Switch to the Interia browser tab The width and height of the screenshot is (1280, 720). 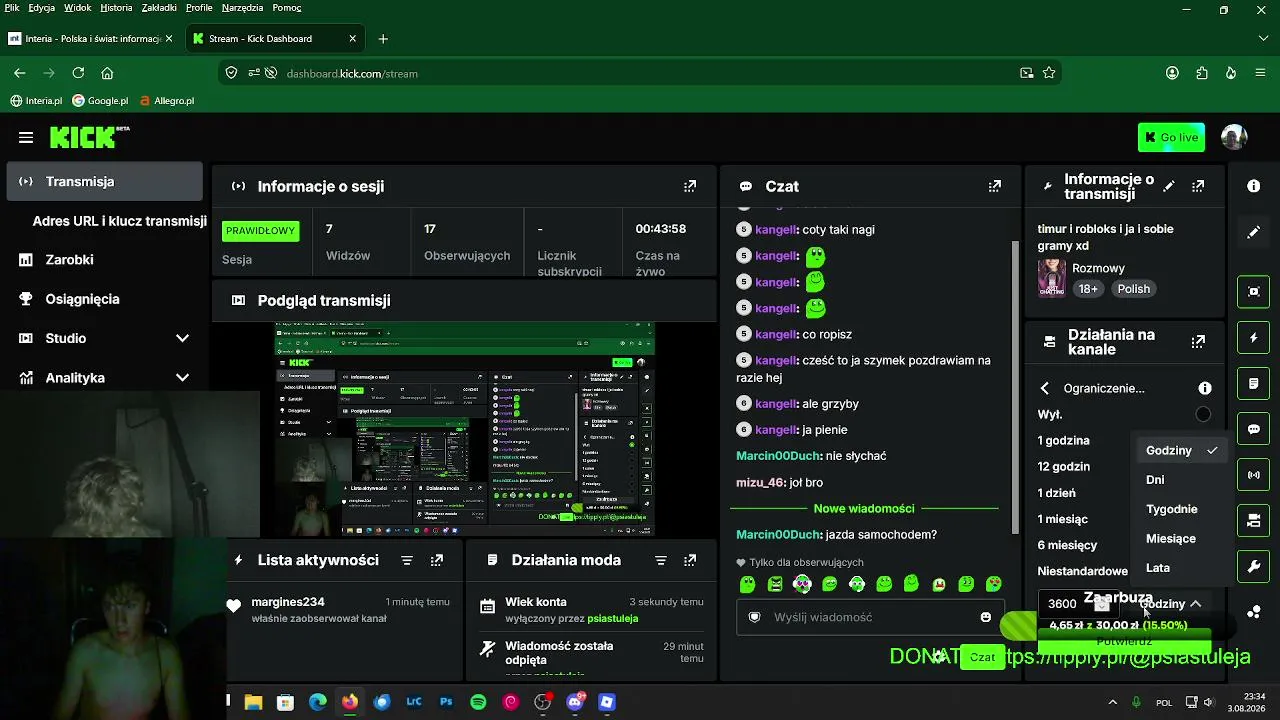pyautogui.click(x=91, y=39)
